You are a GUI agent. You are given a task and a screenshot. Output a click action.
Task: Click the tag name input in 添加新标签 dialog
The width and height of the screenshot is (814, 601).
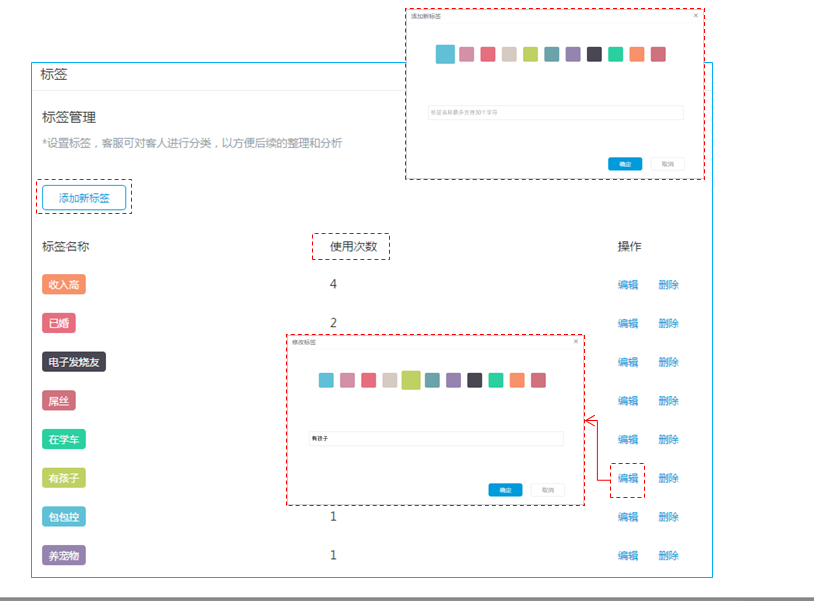(x=555, y=113)
